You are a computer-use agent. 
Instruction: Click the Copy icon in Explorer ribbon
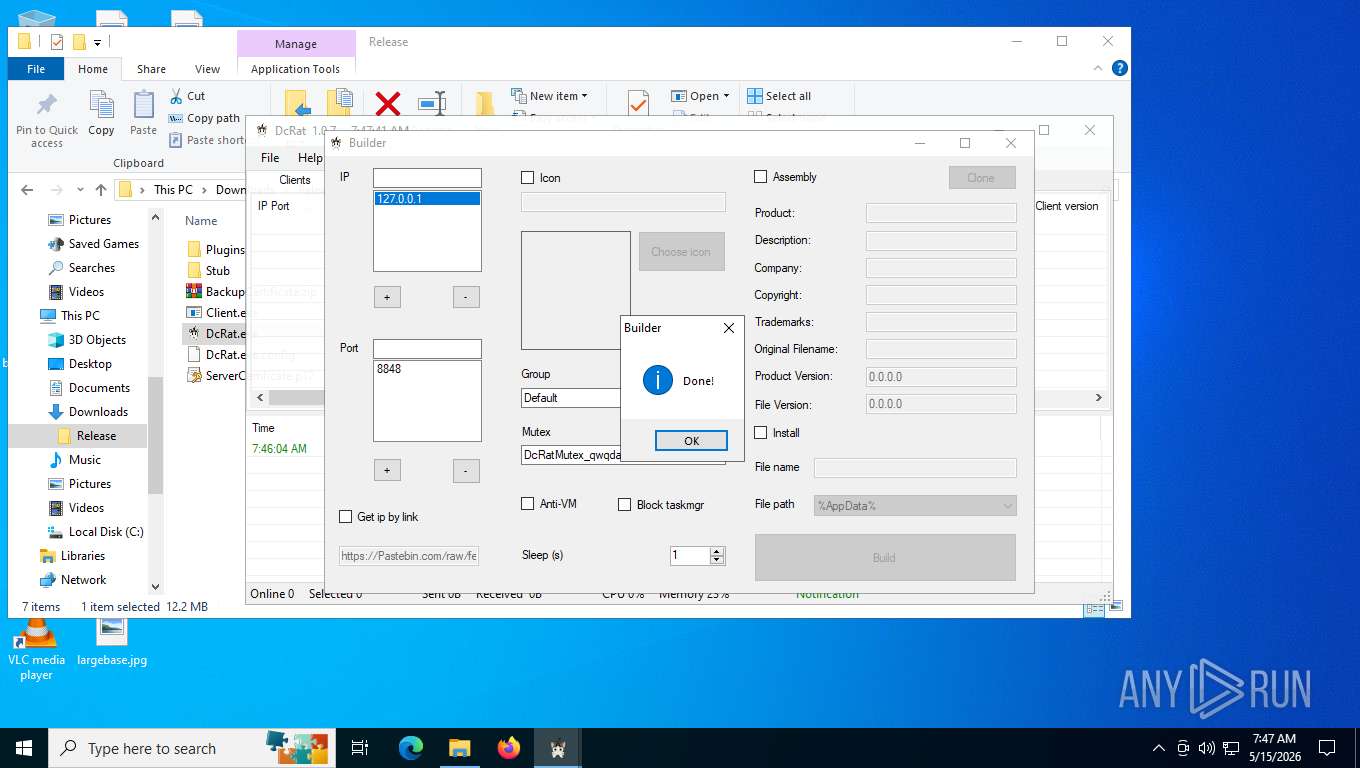coord(101,105)
